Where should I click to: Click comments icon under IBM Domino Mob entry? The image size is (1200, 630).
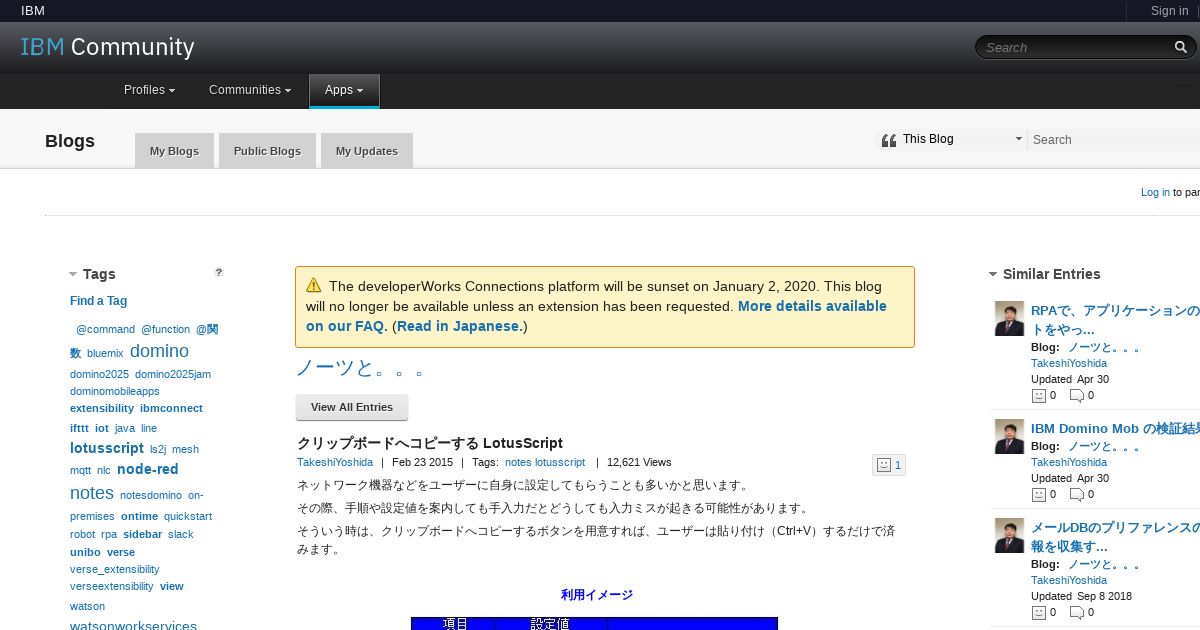[1077, 494]
